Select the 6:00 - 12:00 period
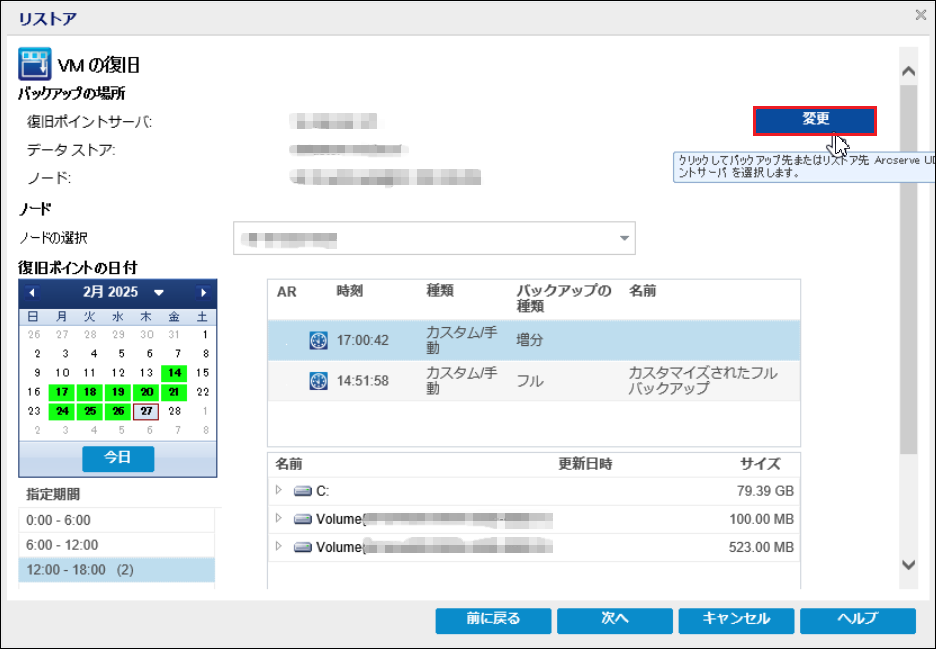Viewport: 936px width, 649px height. (117, 545)
